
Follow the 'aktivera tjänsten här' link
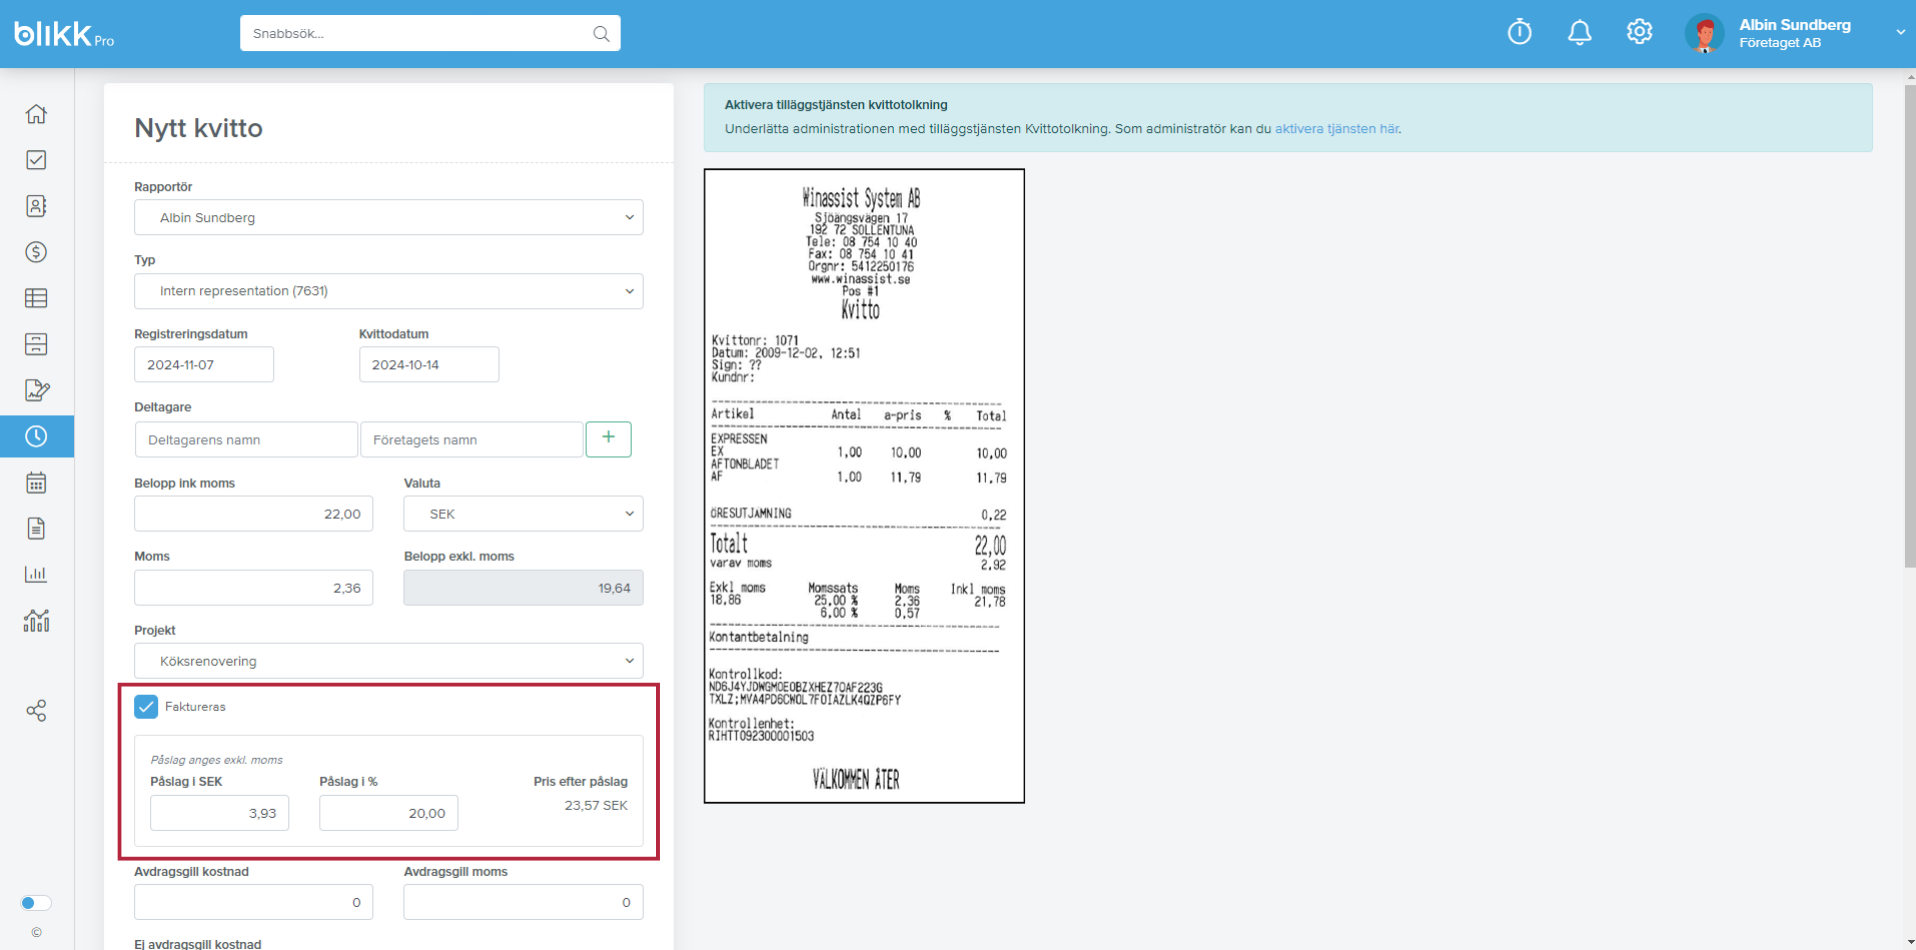click(x=1337, y=129)
